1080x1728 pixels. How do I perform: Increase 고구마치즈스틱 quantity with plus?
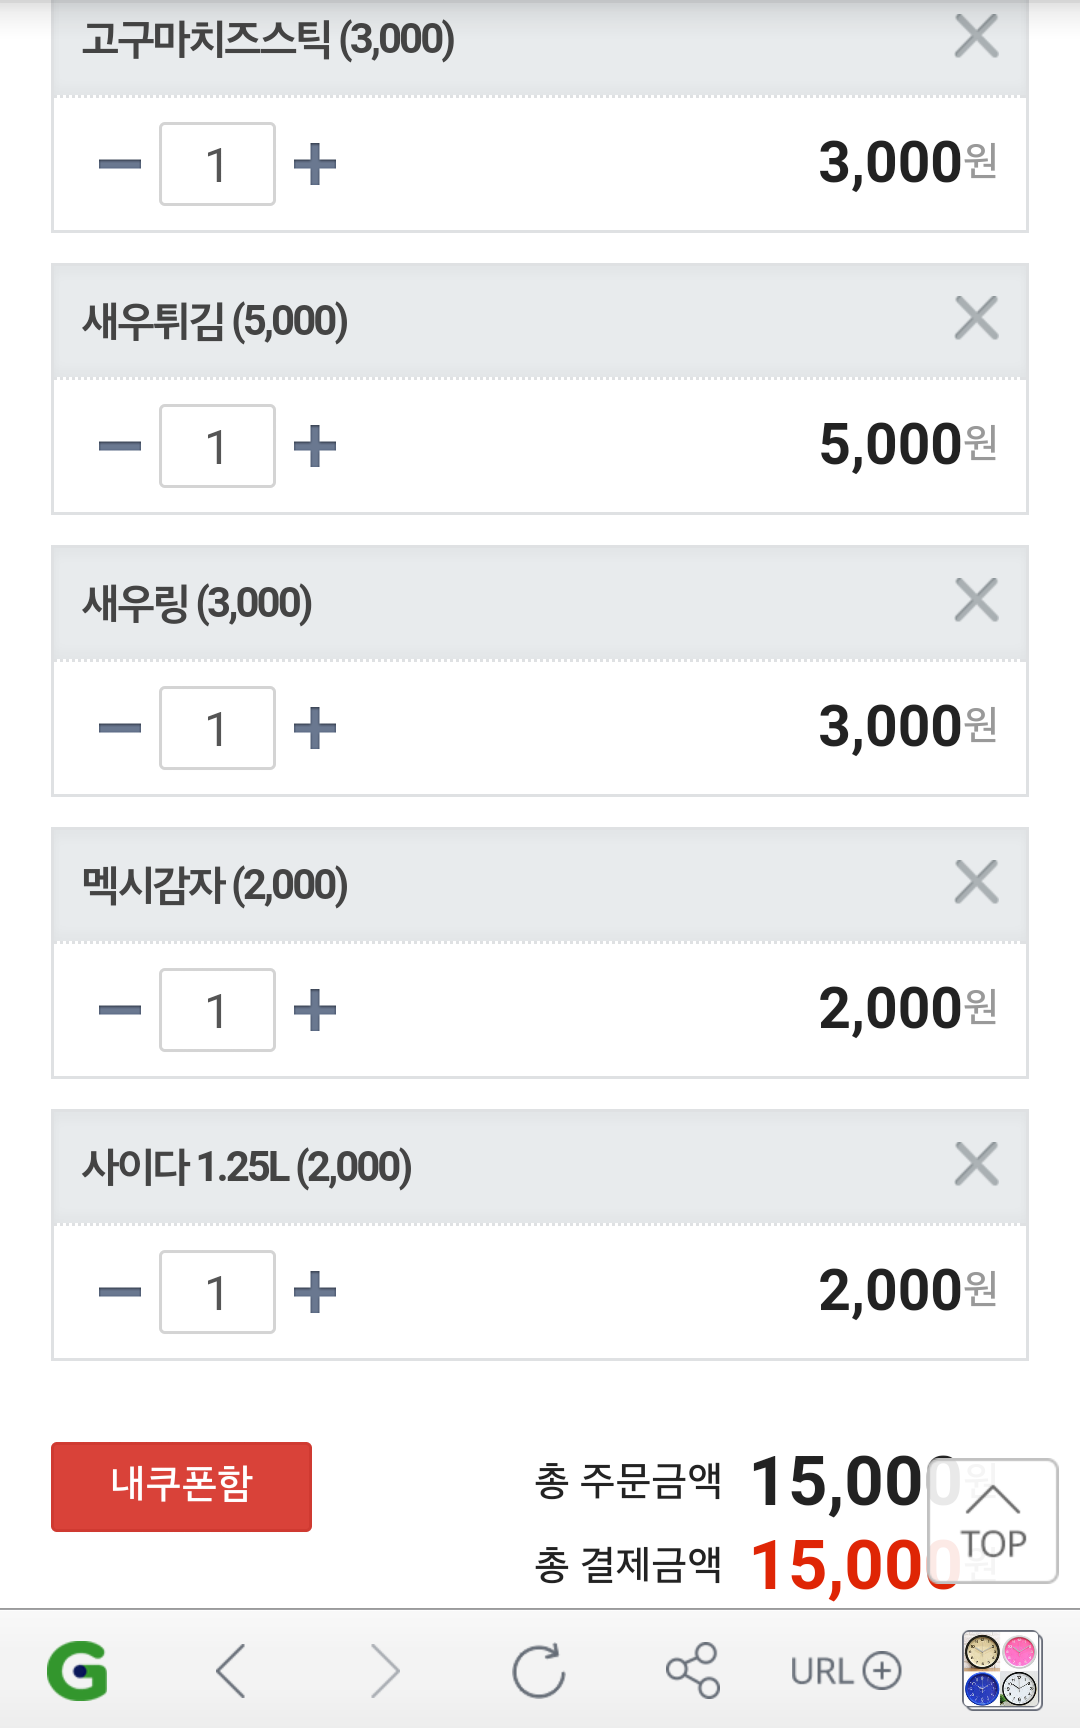pyautogui.click(x=315, y=164)
